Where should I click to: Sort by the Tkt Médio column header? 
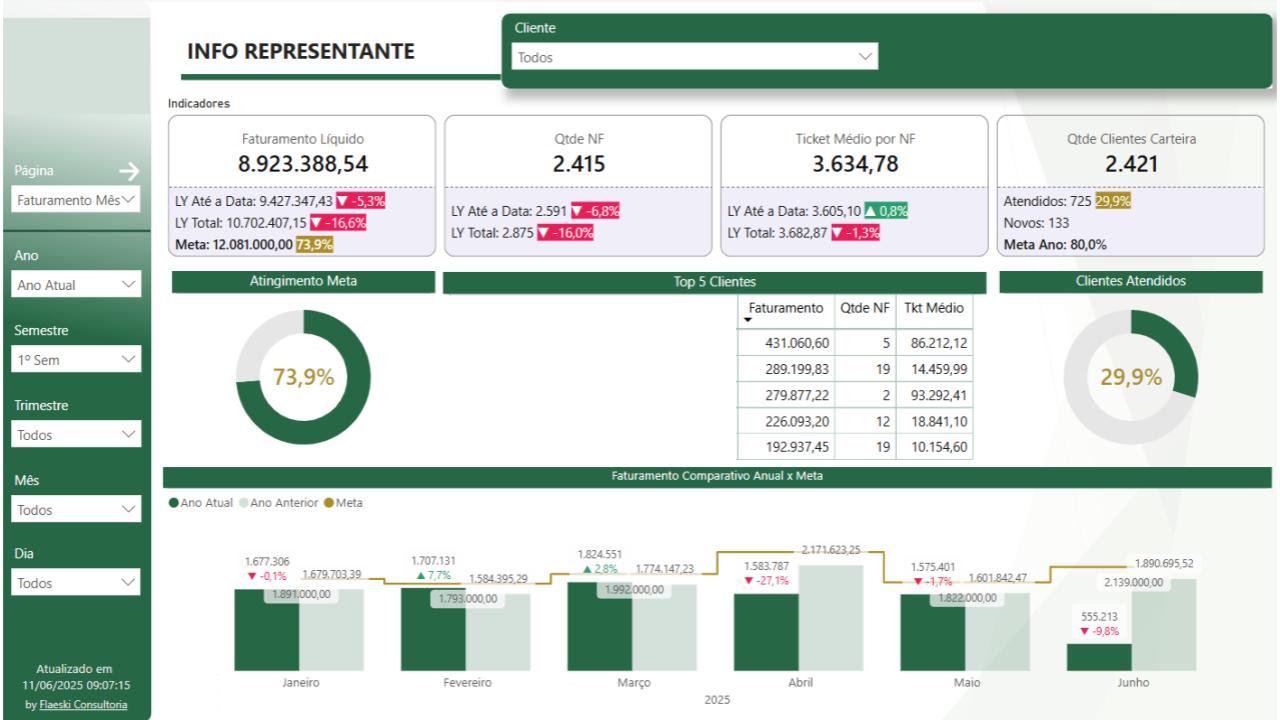coord(933,309)
